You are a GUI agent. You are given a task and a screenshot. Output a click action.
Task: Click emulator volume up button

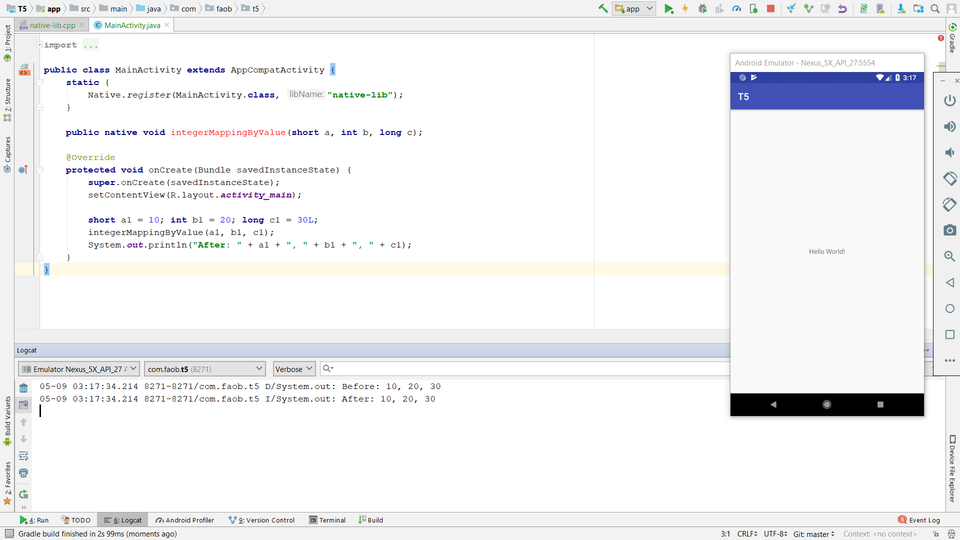tap(950, 127)
